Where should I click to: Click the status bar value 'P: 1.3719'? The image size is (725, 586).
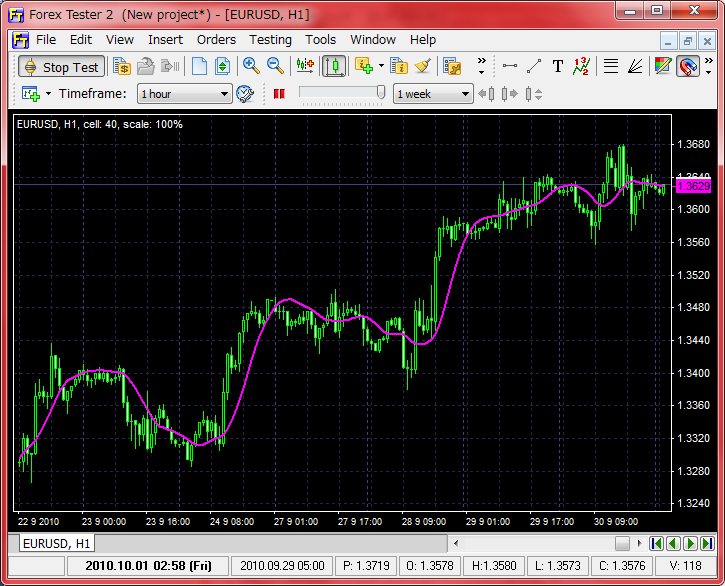(x=366, y=566)
